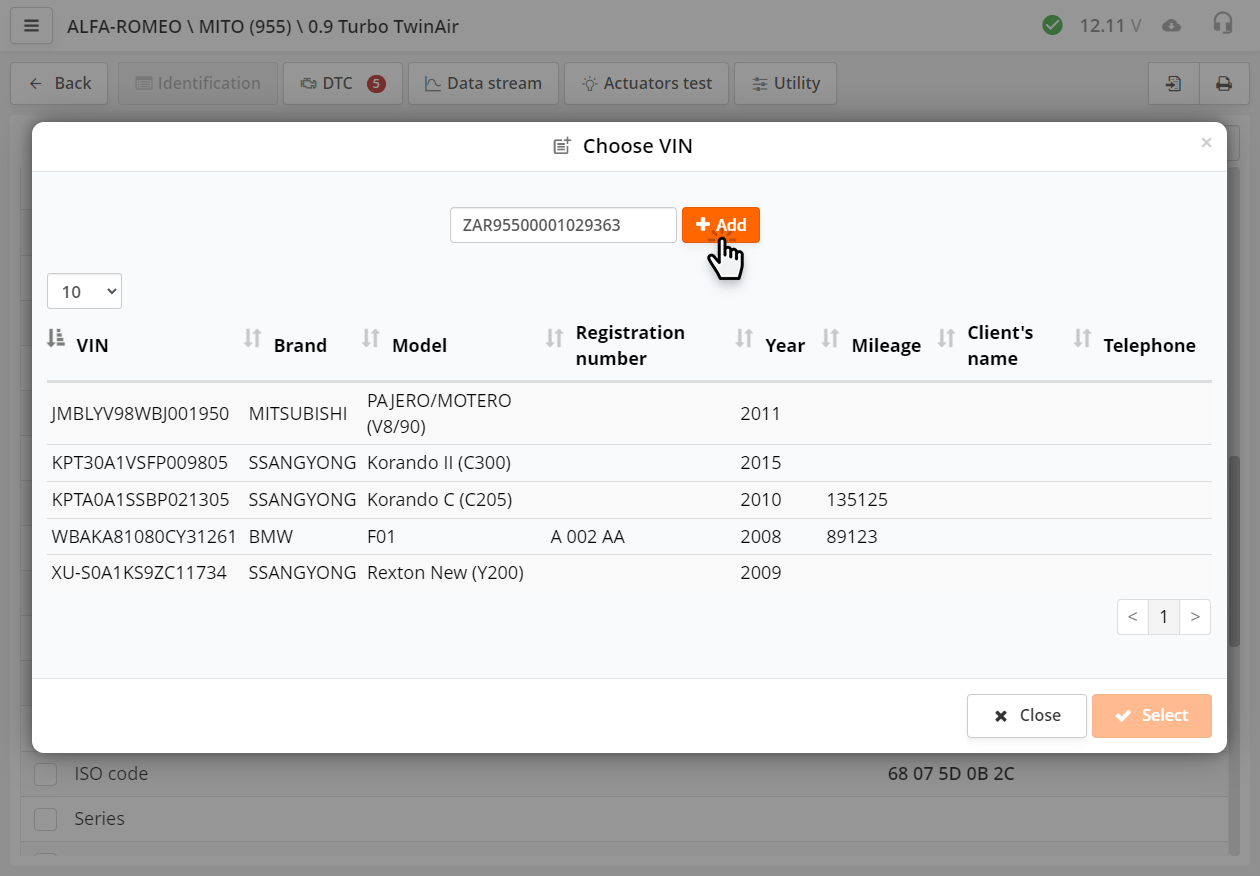Switch to the DTC tab showing 5 faults
The image size is (1260, 876).
tap(342, 84)
